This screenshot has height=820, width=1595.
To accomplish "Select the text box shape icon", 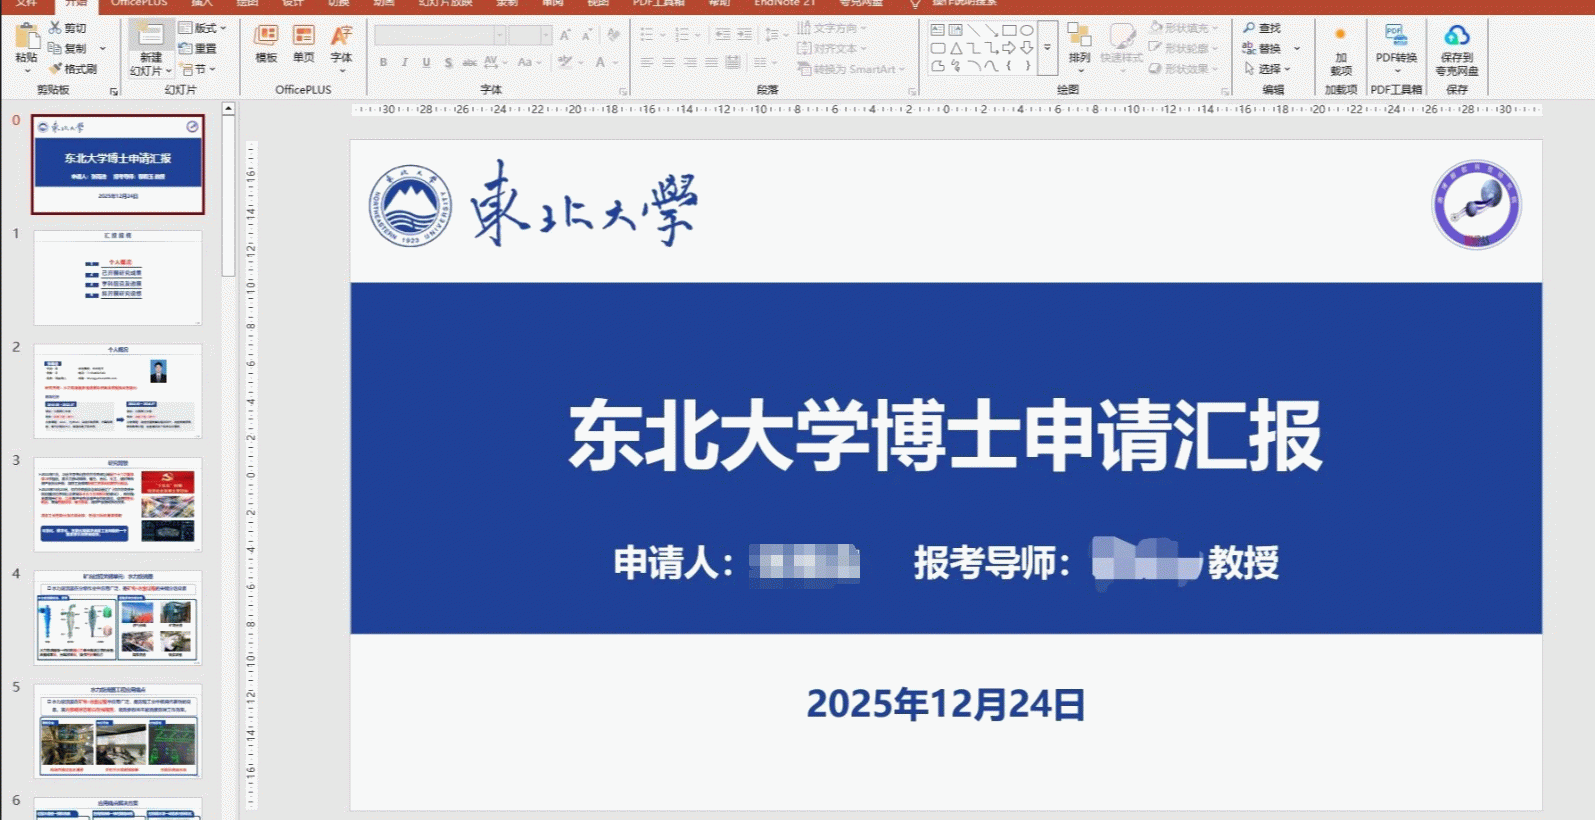I will (938, 30).
